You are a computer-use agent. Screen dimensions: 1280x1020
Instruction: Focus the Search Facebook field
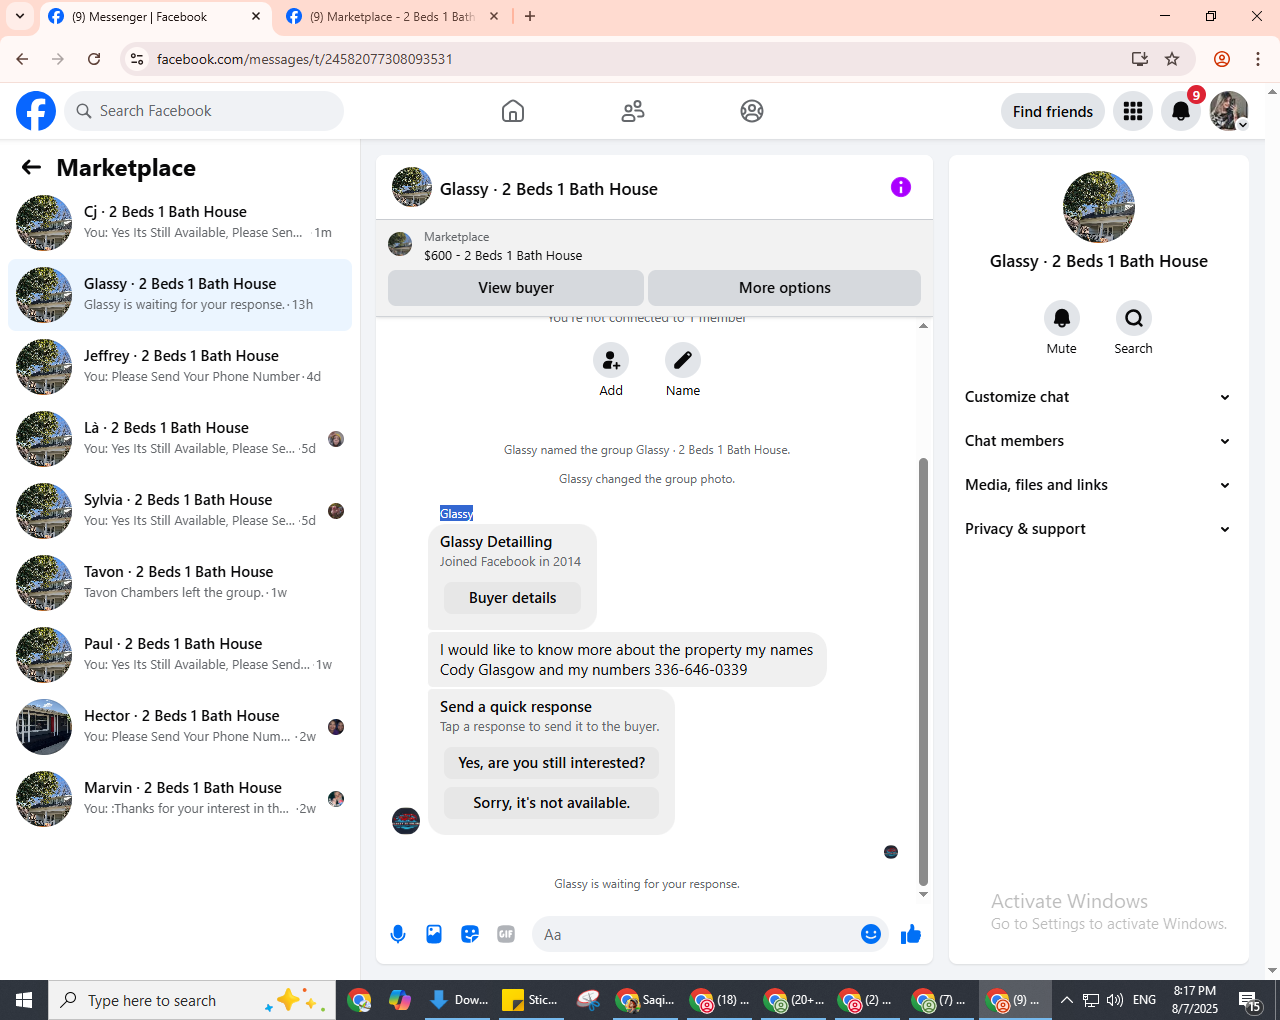pos(204,111)
